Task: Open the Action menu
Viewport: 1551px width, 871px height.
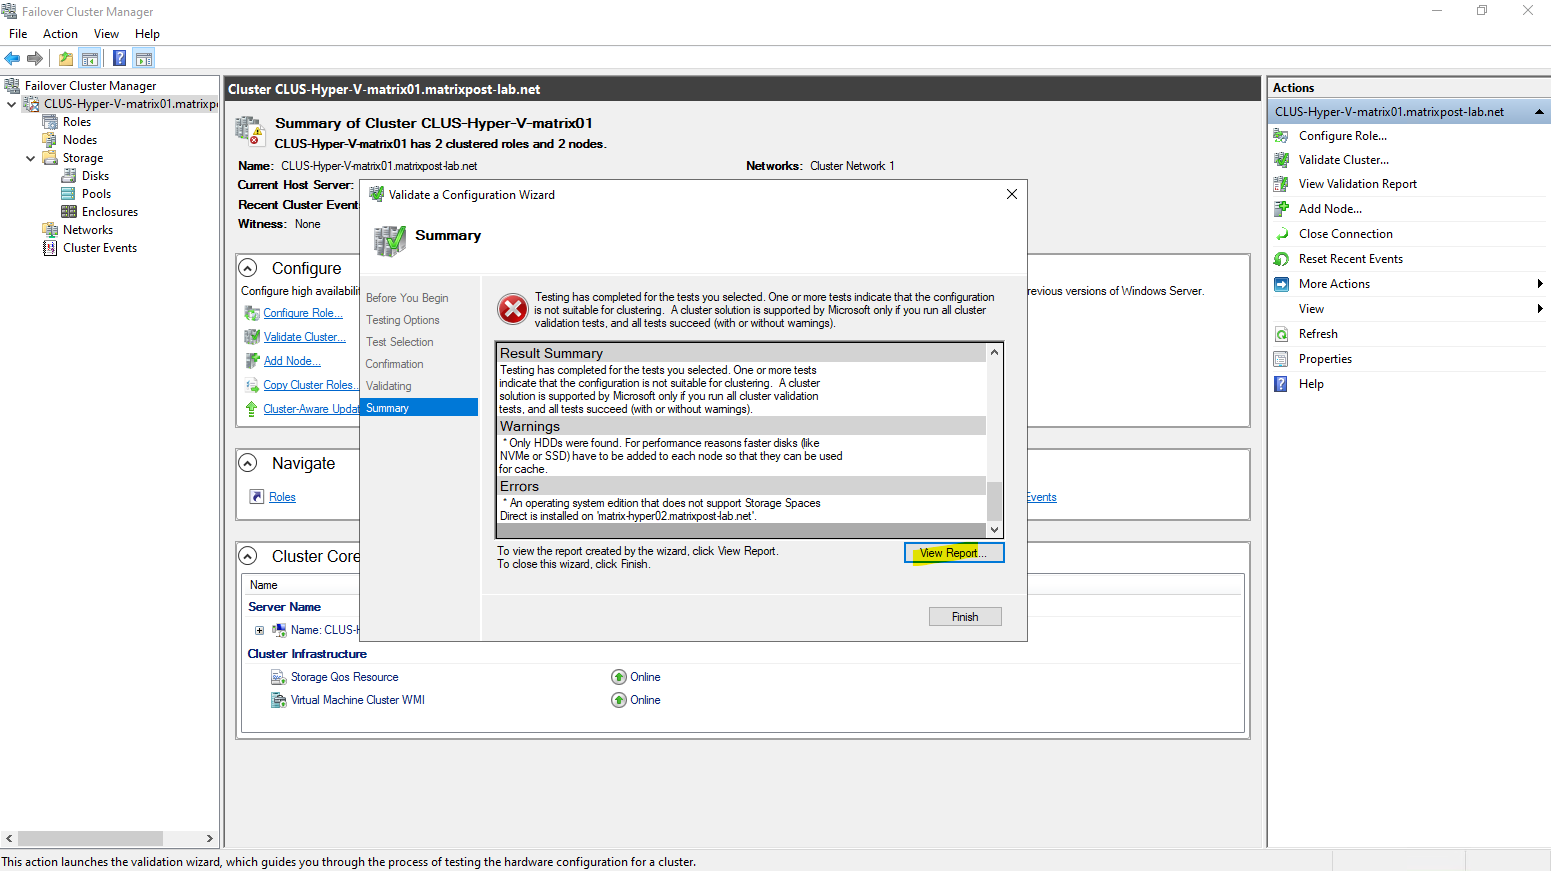Action: [60, 34]
